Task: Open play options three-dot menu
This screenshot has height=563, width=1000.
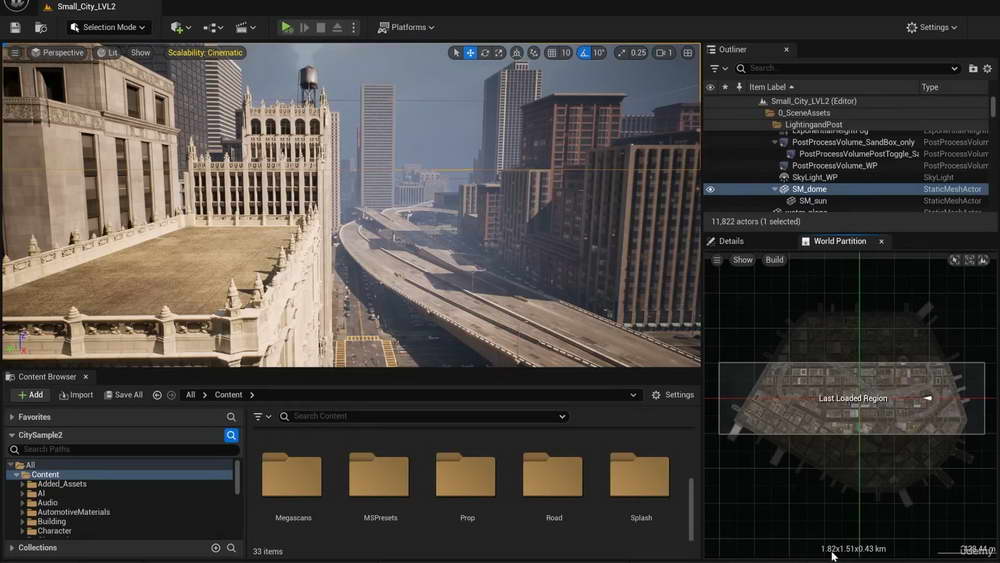Action: click(353, 27)
